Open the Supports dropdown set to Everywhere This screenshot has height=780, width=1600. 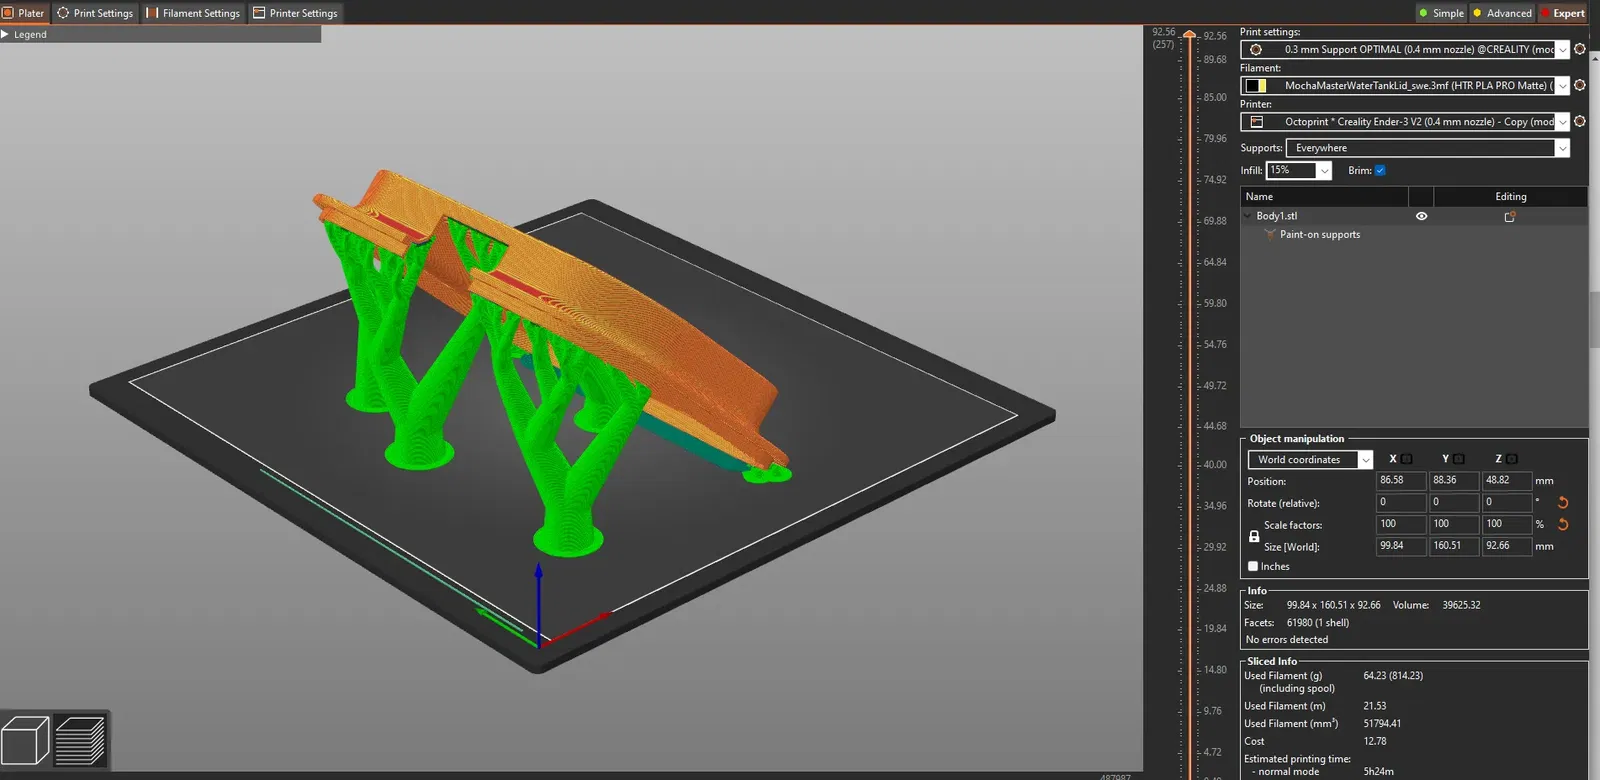tap(1428, 148)
